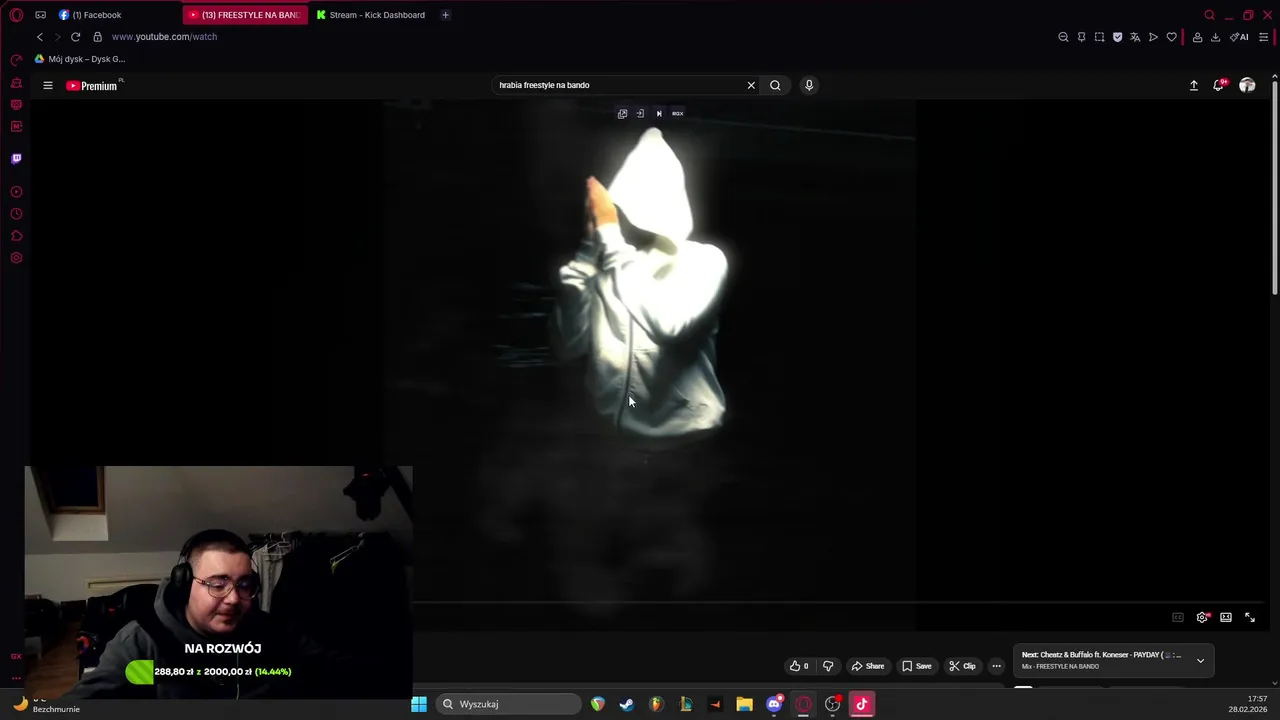The height and width of the screenshot is (720, 1280).
Task: Open the Opera profile account icon
Action: 1197,37
